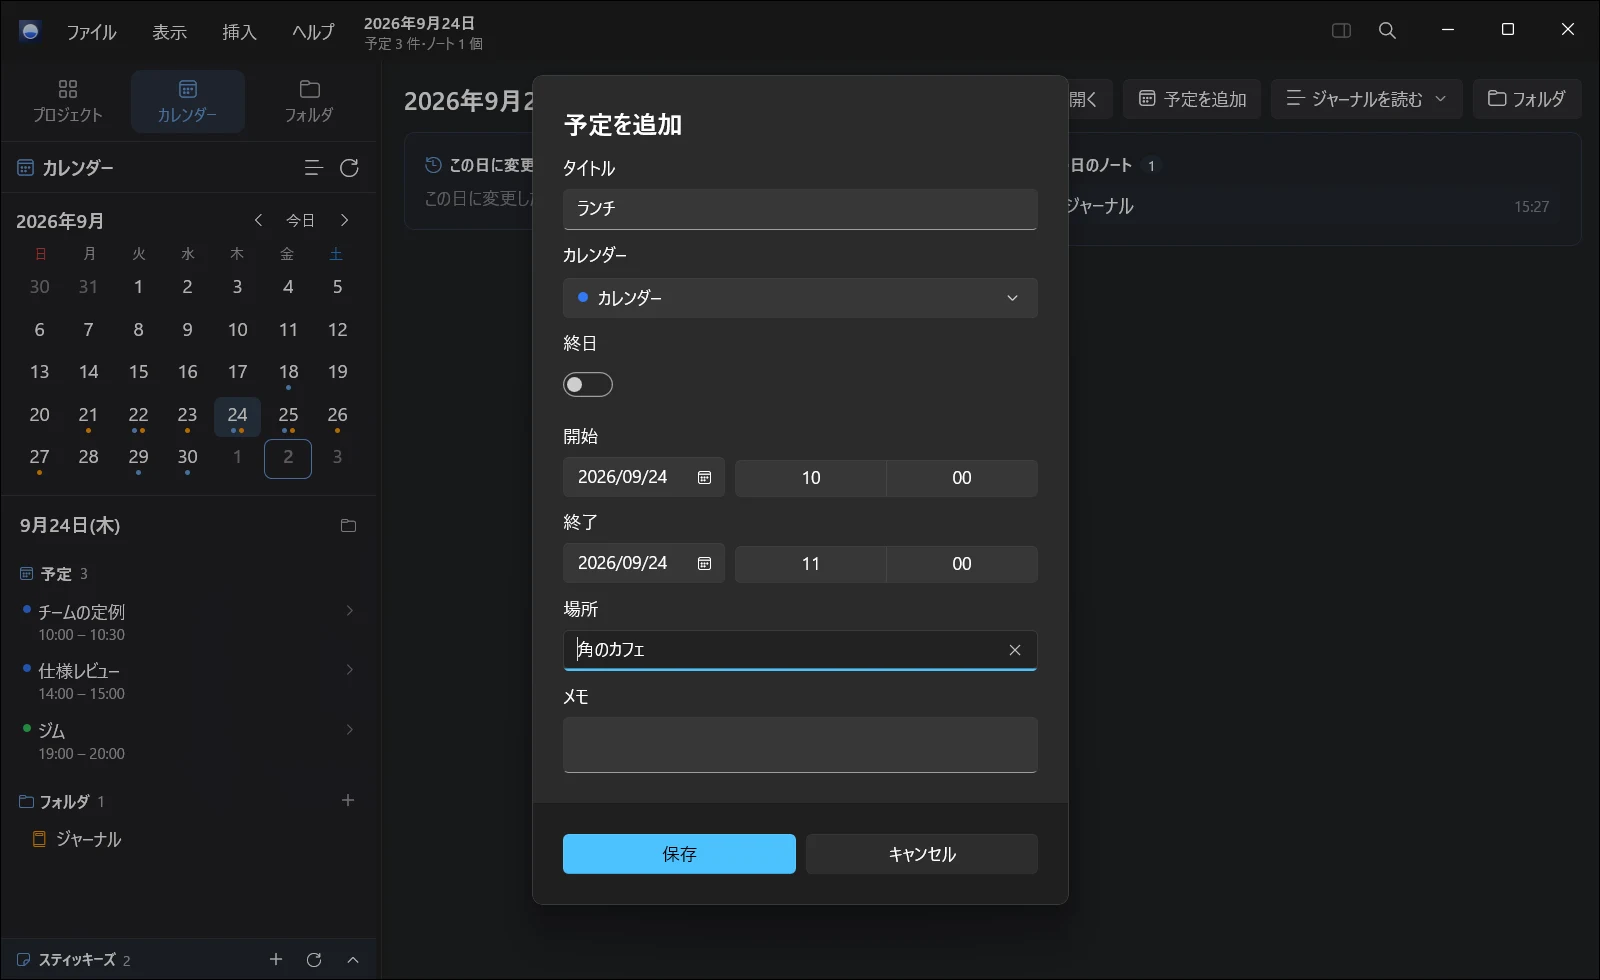The width and height of the screenshot is (1600, 980).
Task: Switch to the フォルダ tab in sidebar
Action: [x=309, y=101]
